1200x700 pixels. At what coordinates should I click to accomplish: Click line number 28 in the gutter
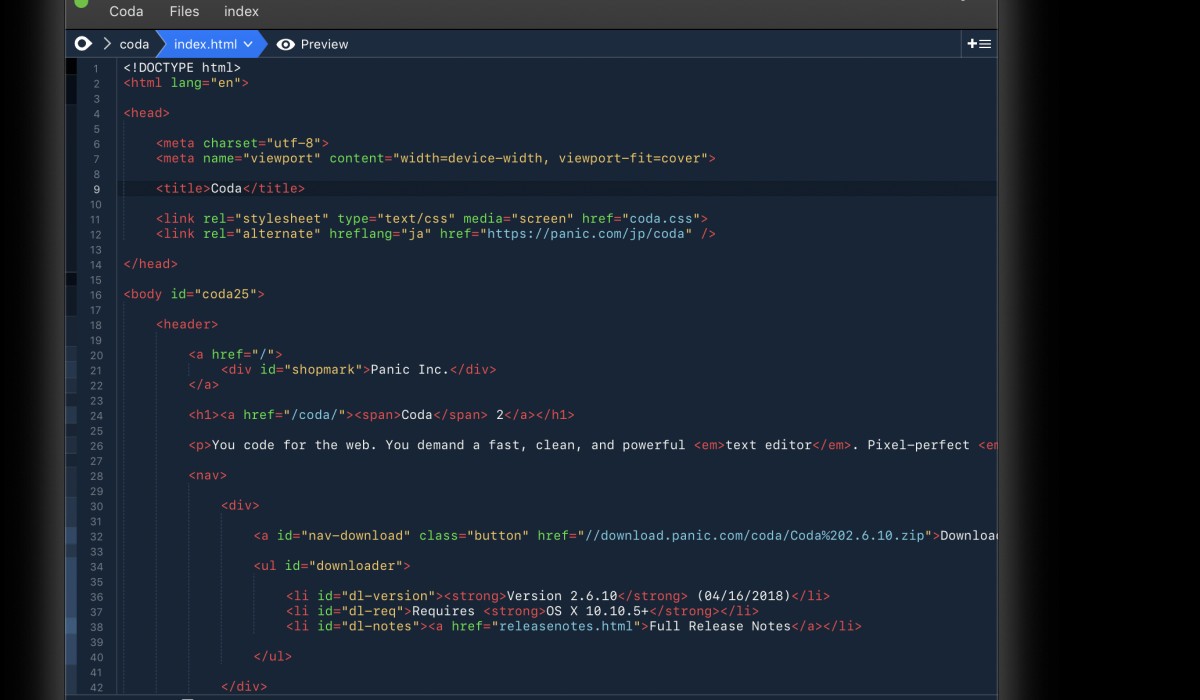click(x=96, y=476)
